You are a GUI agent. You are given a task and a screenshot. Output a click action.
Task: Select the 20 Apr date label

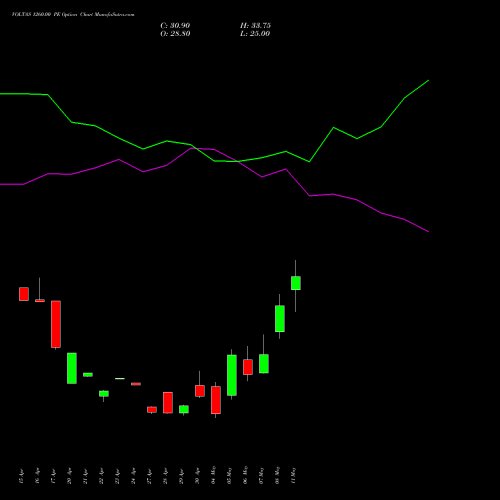tap(70, 476)
